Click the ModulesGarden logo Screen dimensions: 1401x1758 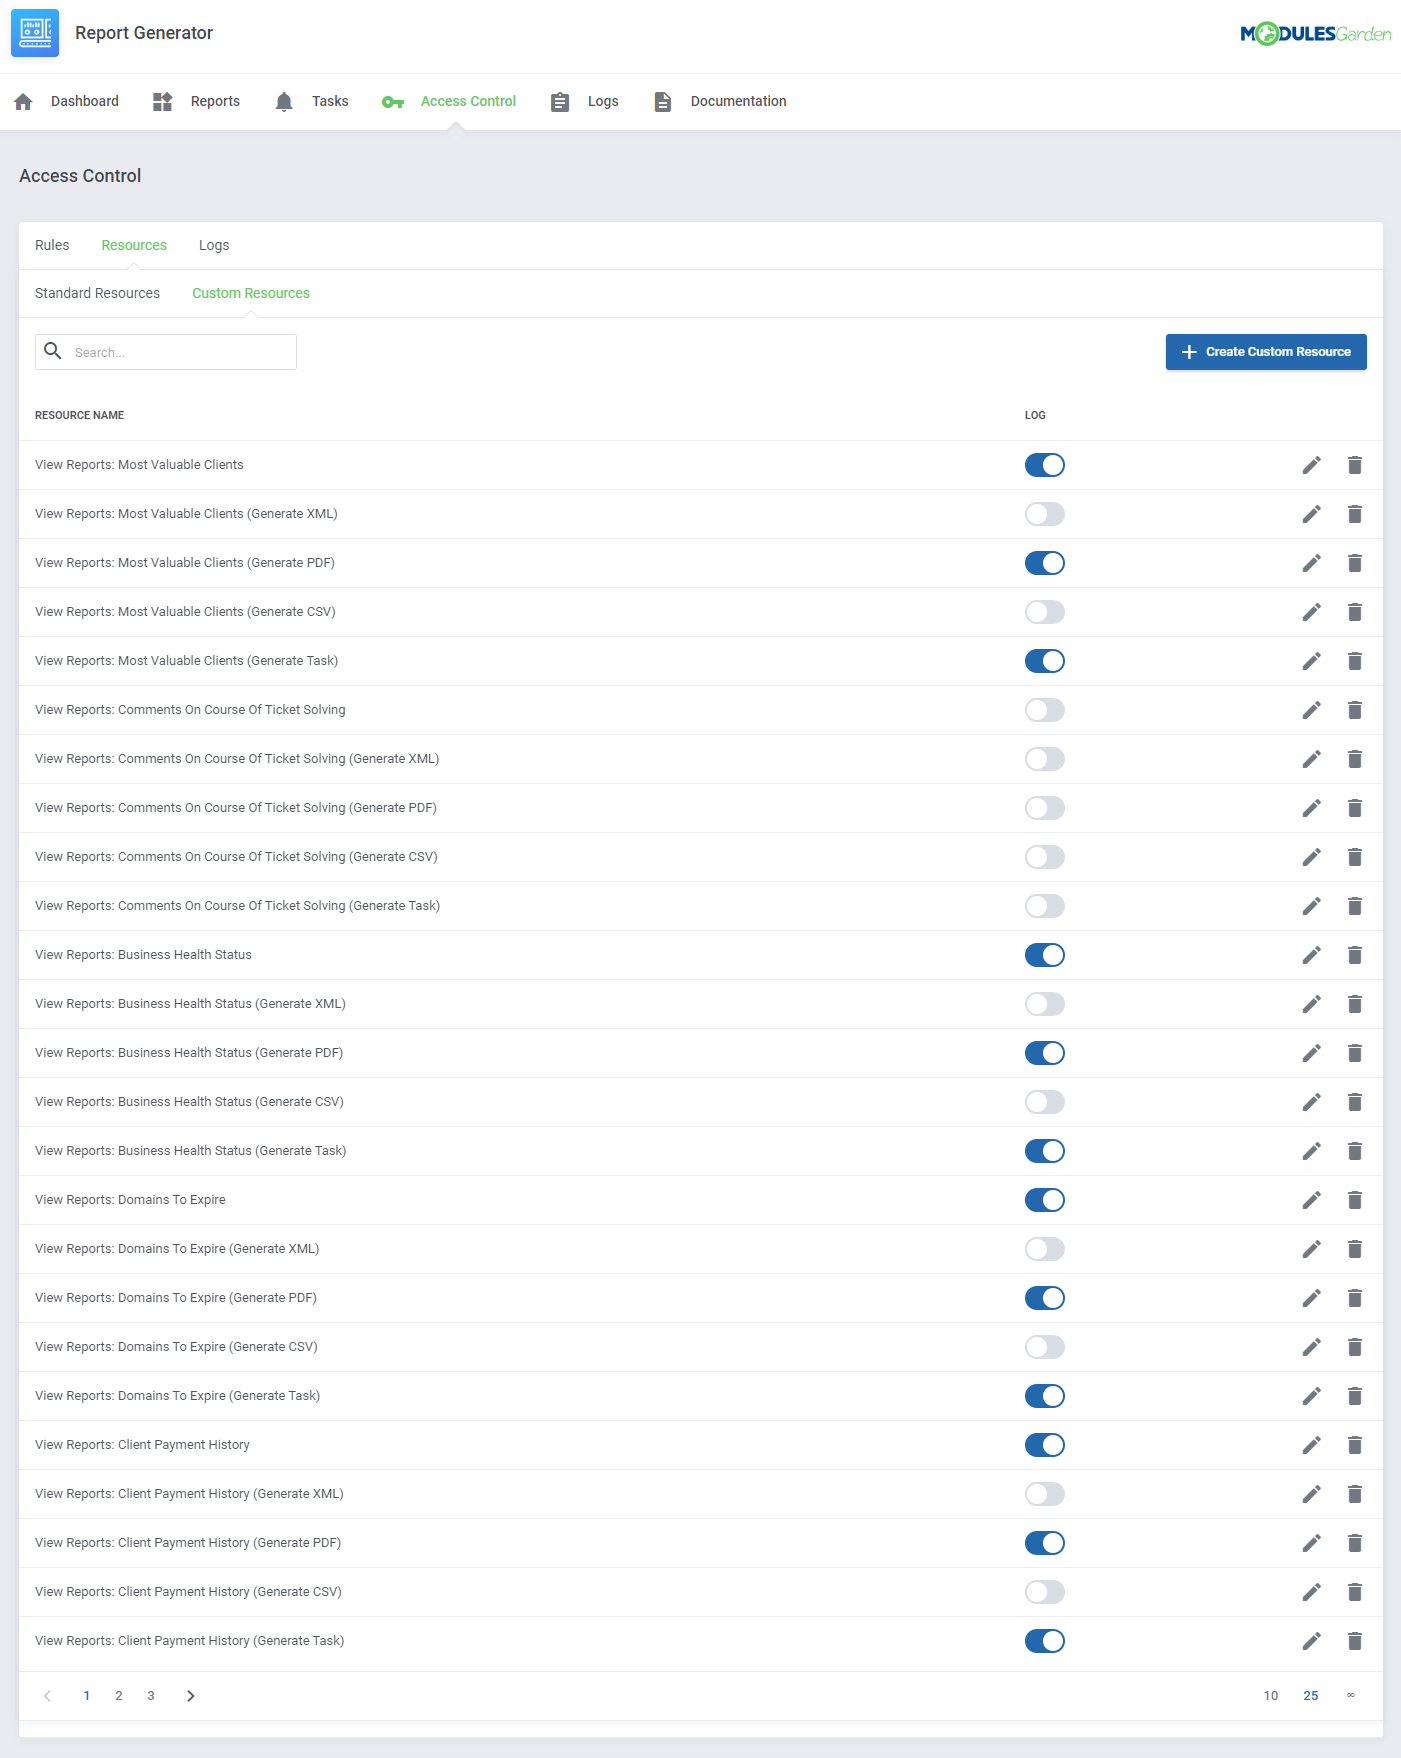click(x=1315, y=34)
